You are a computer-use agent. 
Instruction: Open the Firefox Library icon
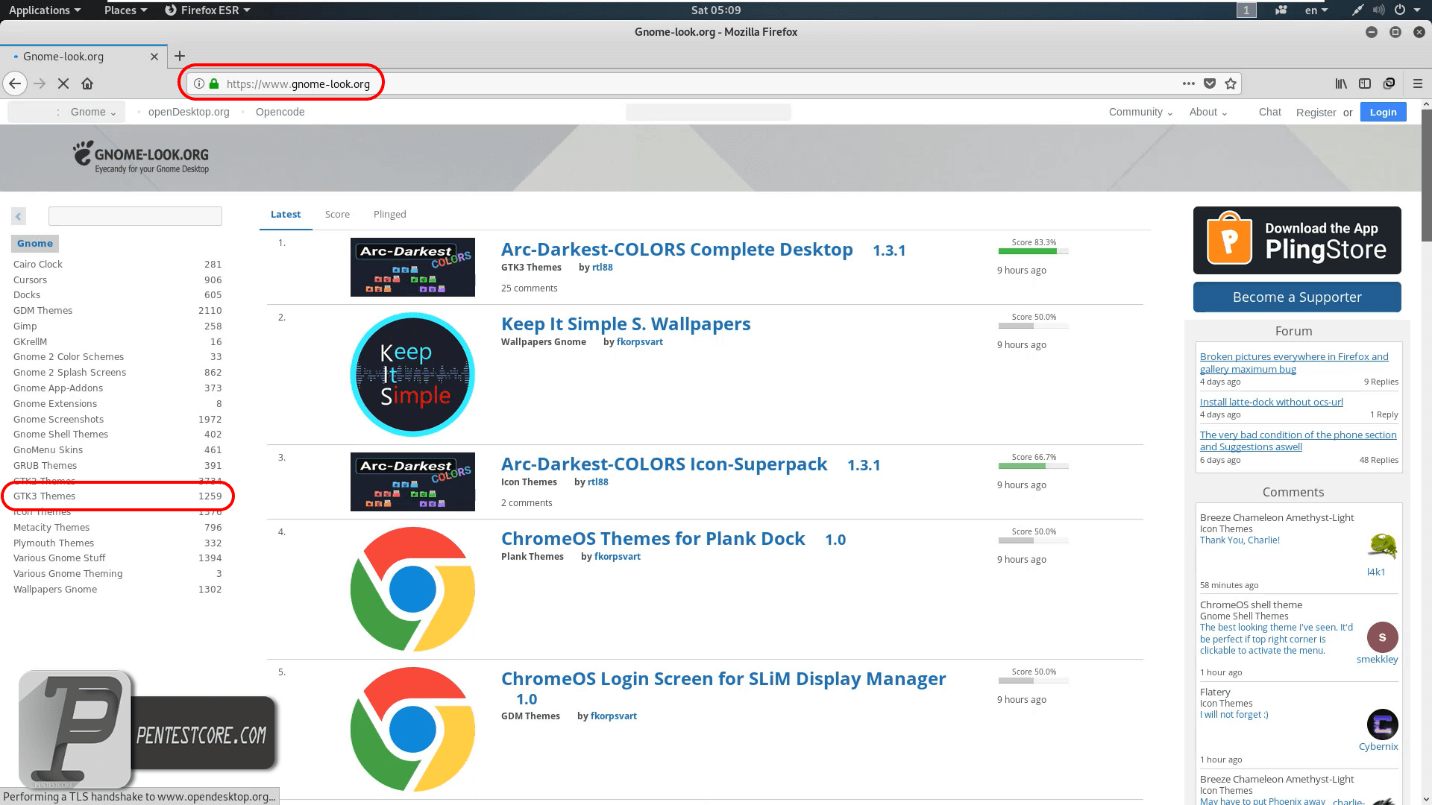tap(1342, 84)
